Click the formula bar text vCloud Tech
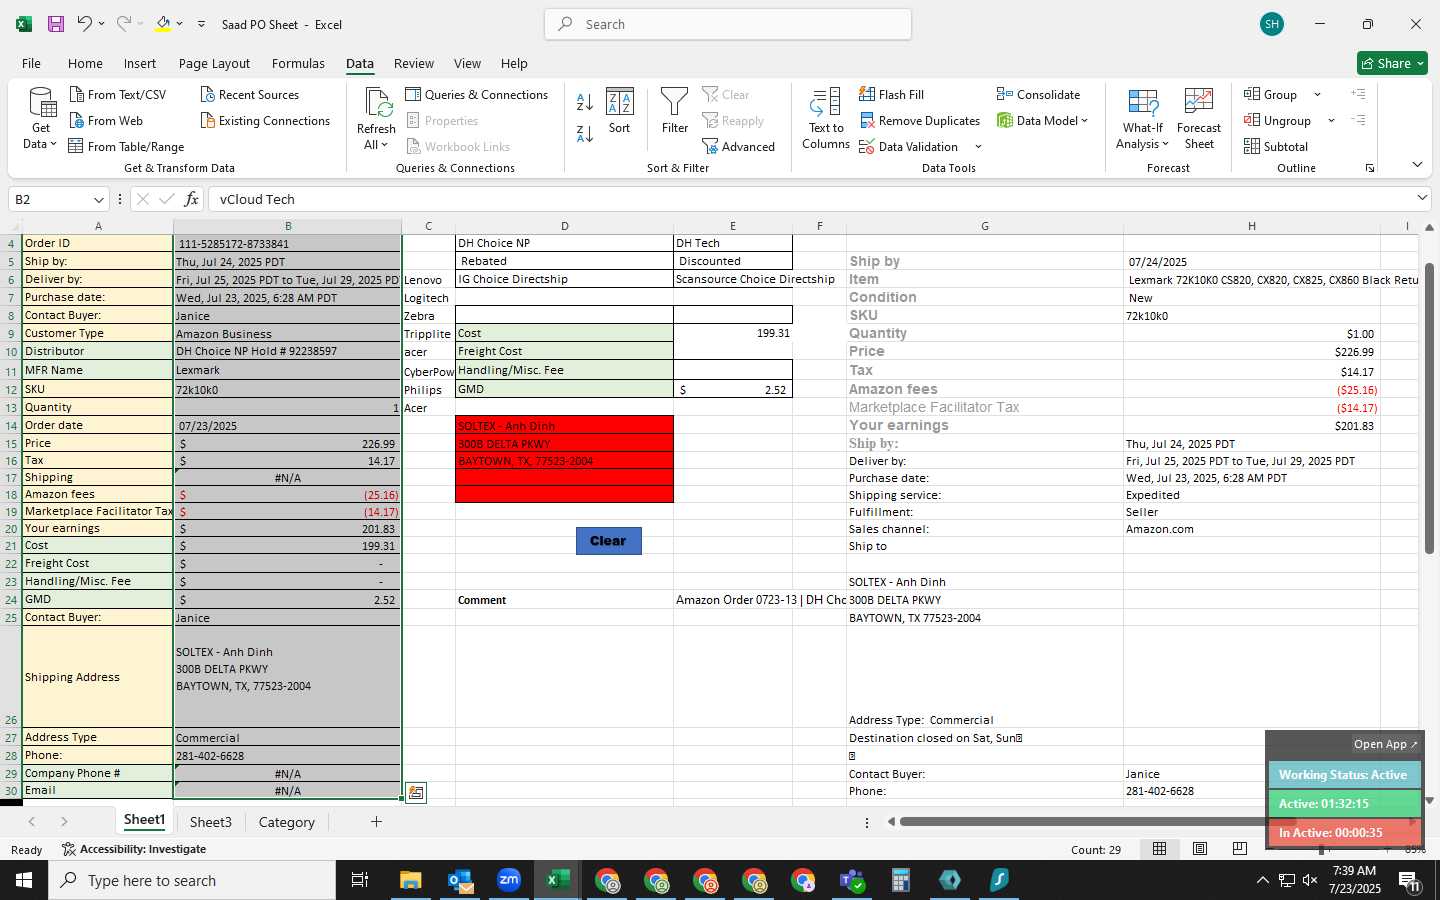Image resolution: width=1440 pixels, height=900 pixels. [x=257, y=199]
